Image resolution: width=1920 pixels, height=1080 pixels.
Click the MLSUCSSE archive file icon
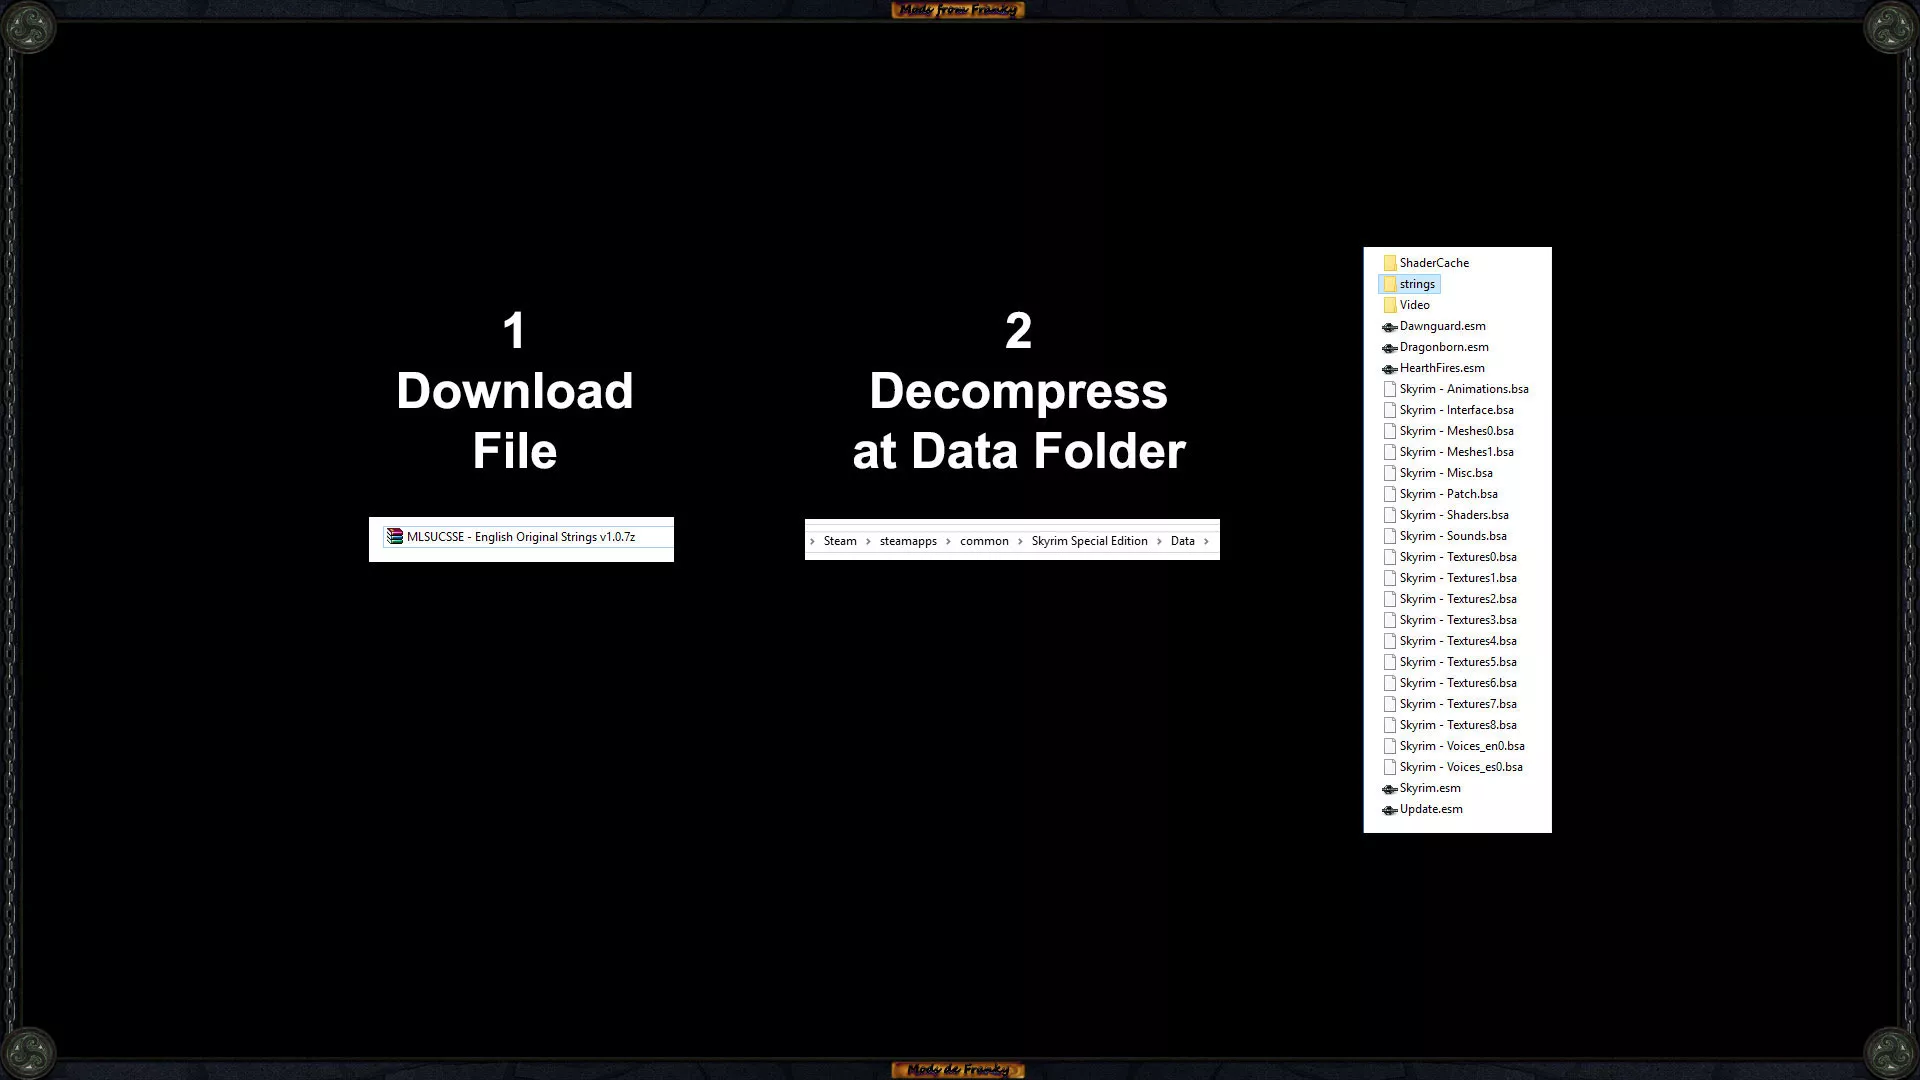395,537
